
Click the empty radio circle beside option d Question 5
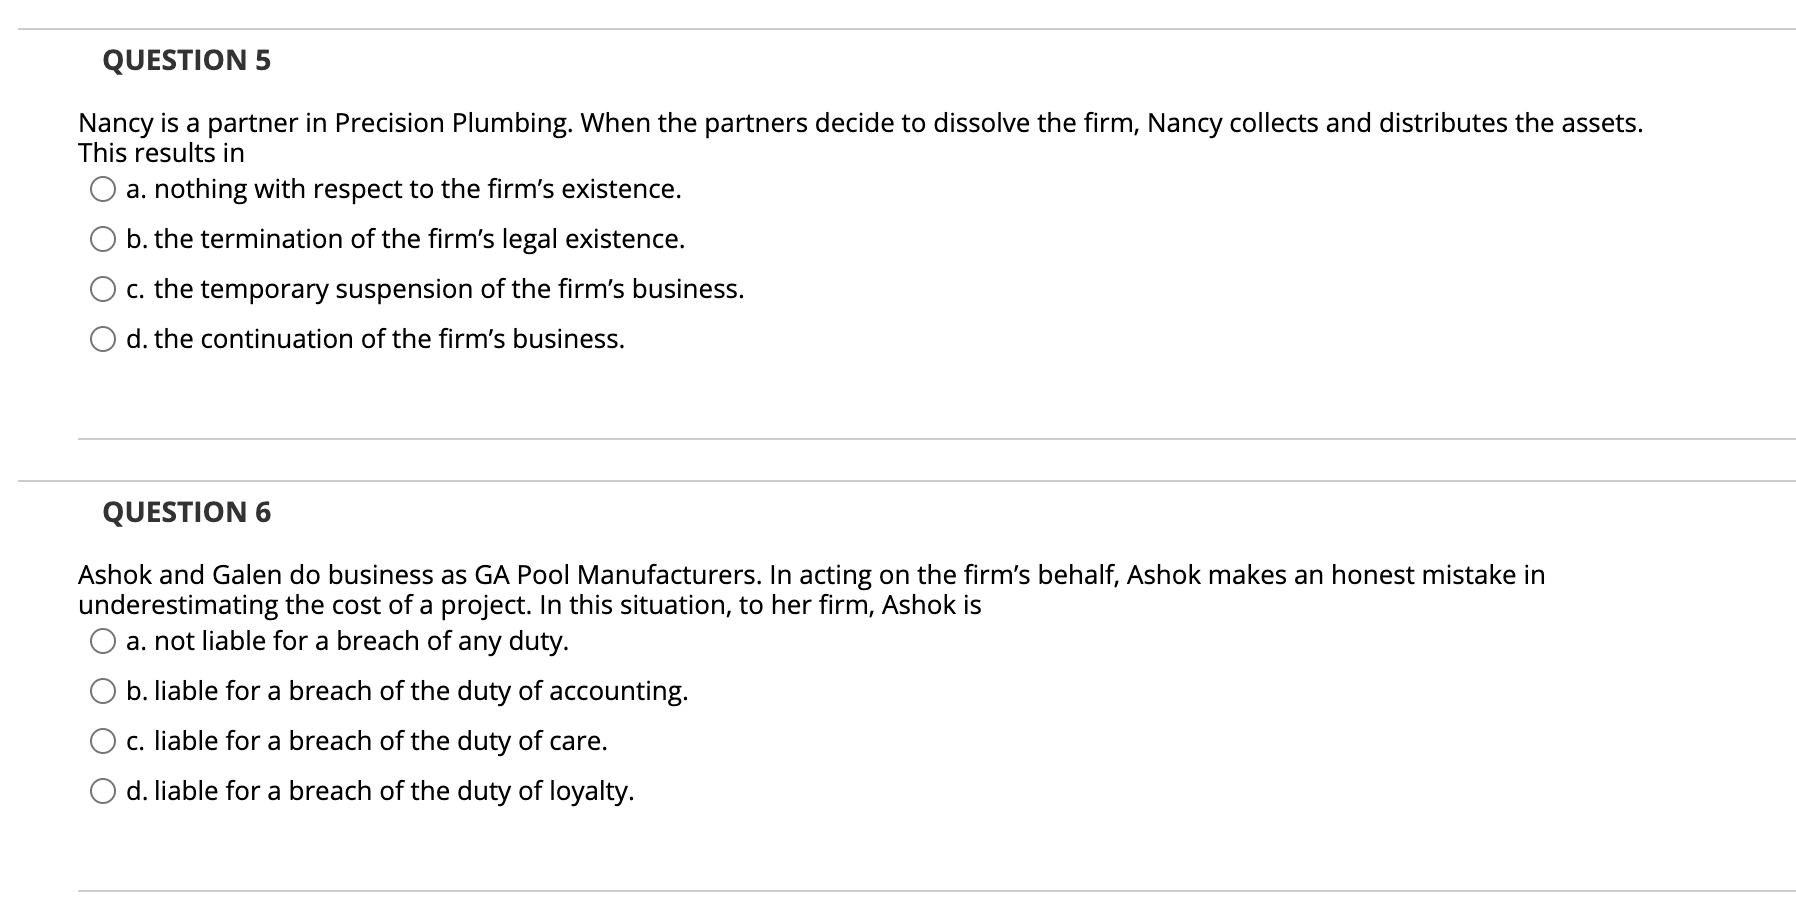[x=103, y=338]
